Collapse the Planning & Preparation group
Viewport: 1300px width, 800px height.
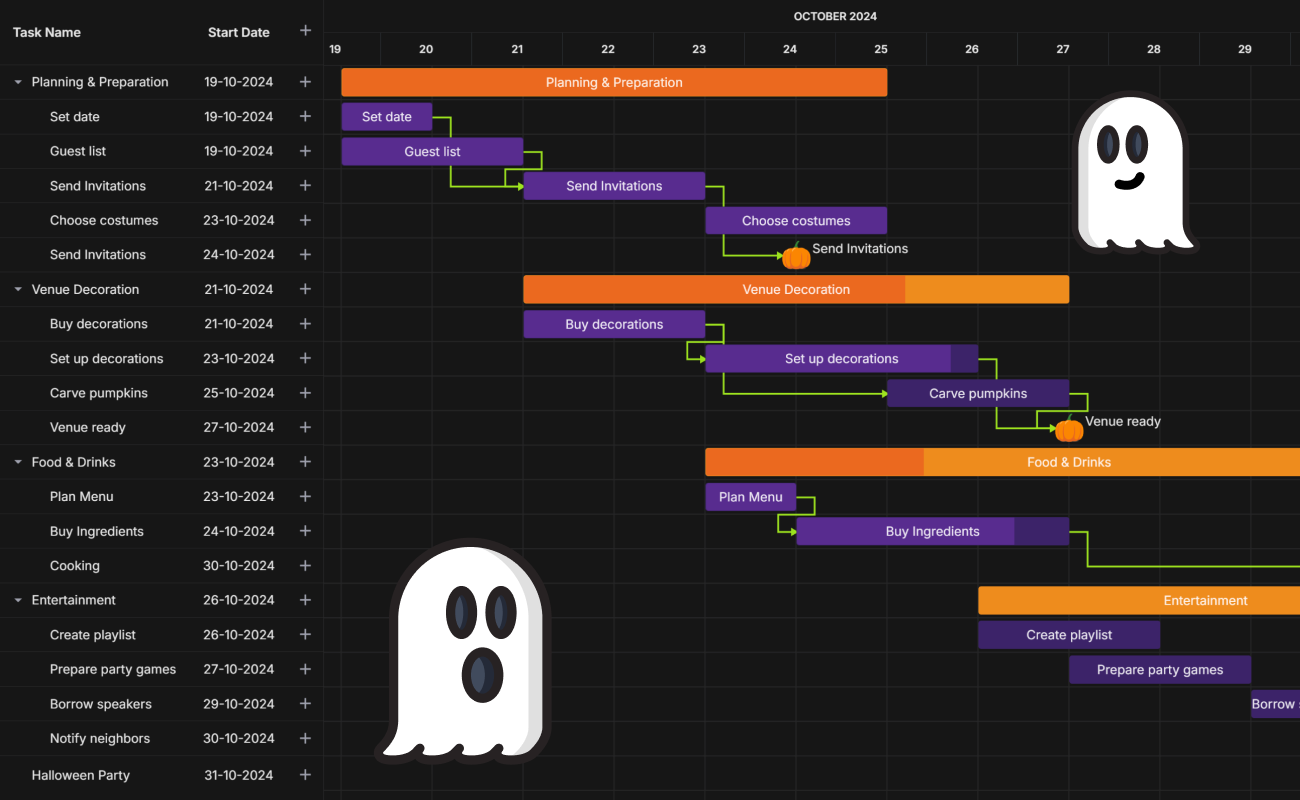click(18, 82)
